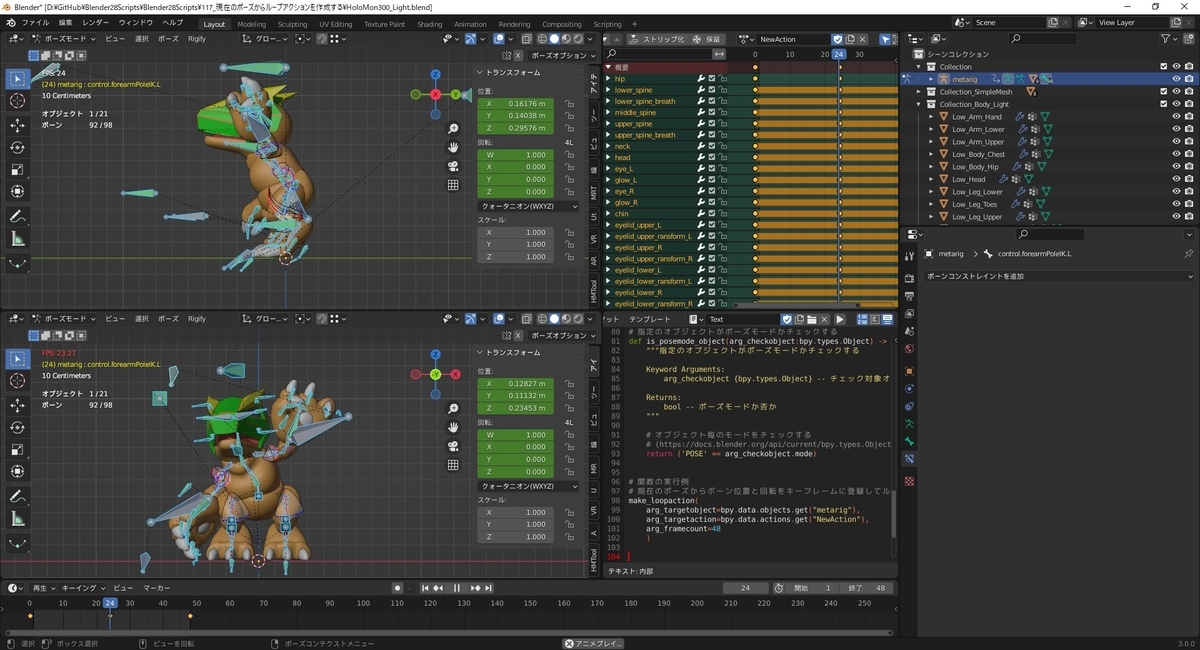Click the zoom magnifier in upper viewport

[453, 129]
